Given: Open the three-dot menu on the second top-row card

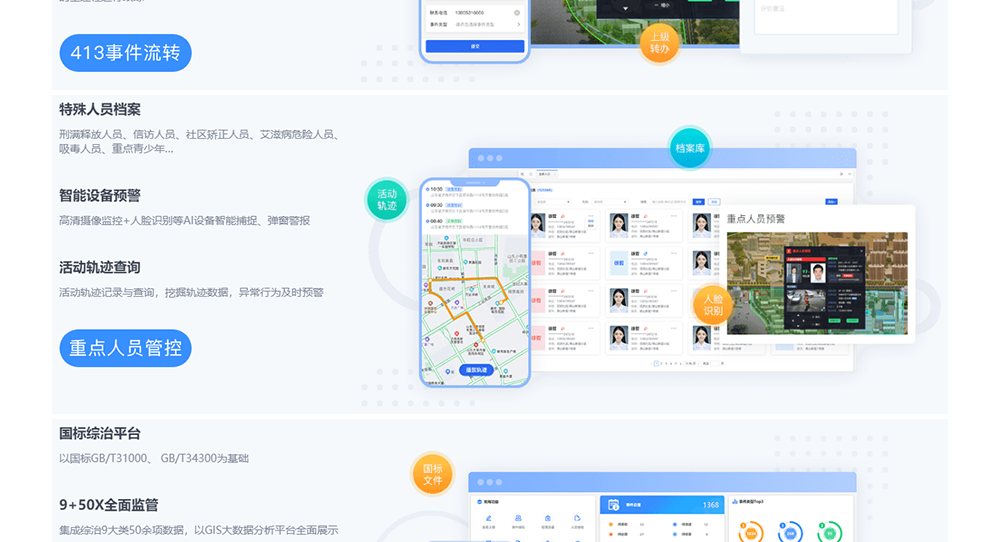Looking at the screenshot, I should click(x=673, y=216).
